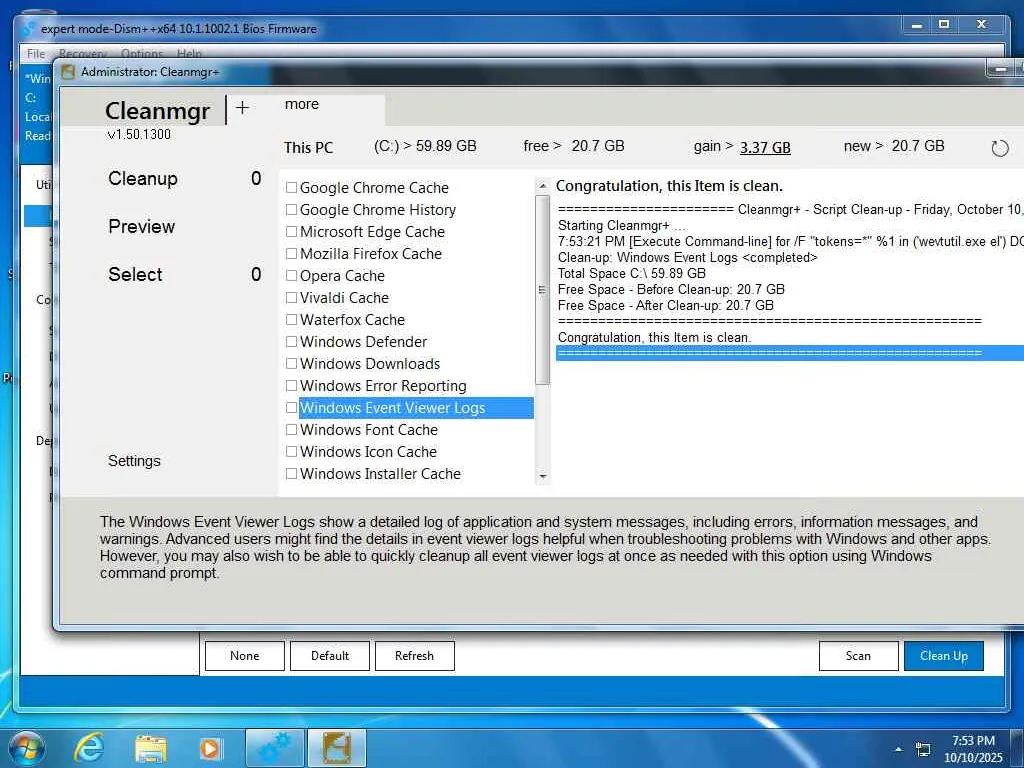Click highlighted separator line in log

click(x=790, y=353)
